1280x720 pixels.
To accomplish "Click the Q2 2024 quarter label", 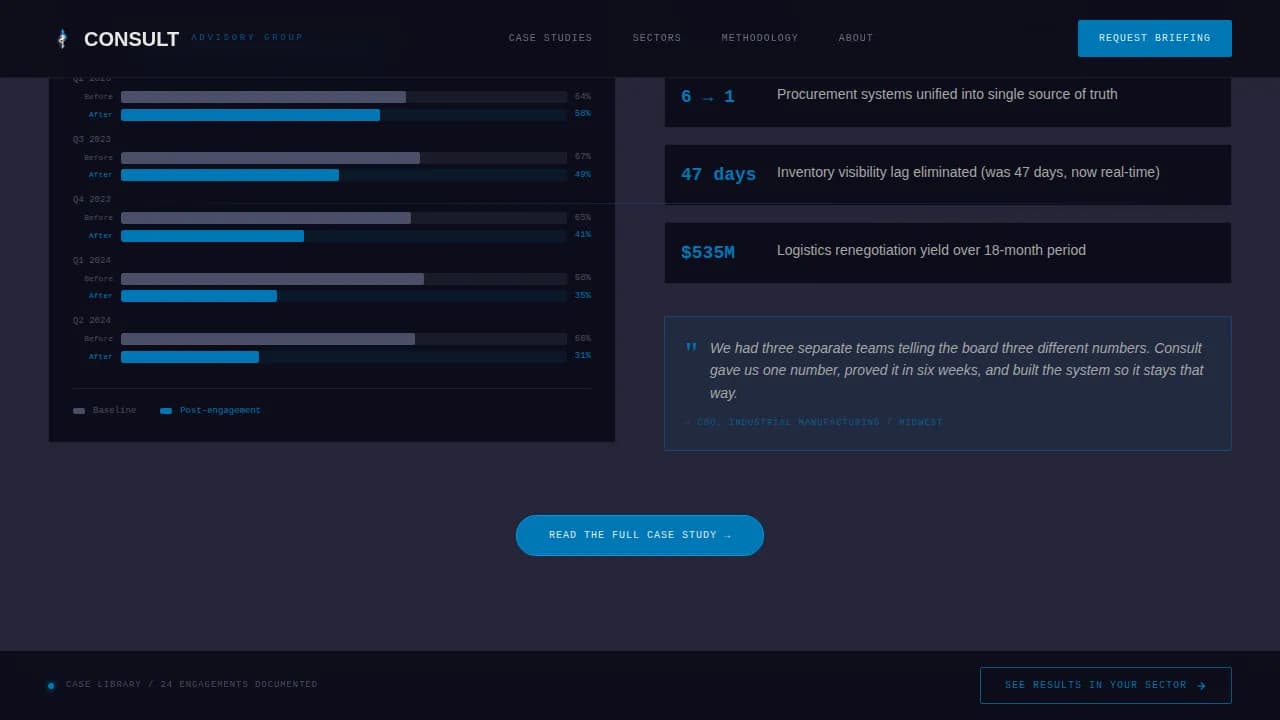I will [x=92, y=321].
